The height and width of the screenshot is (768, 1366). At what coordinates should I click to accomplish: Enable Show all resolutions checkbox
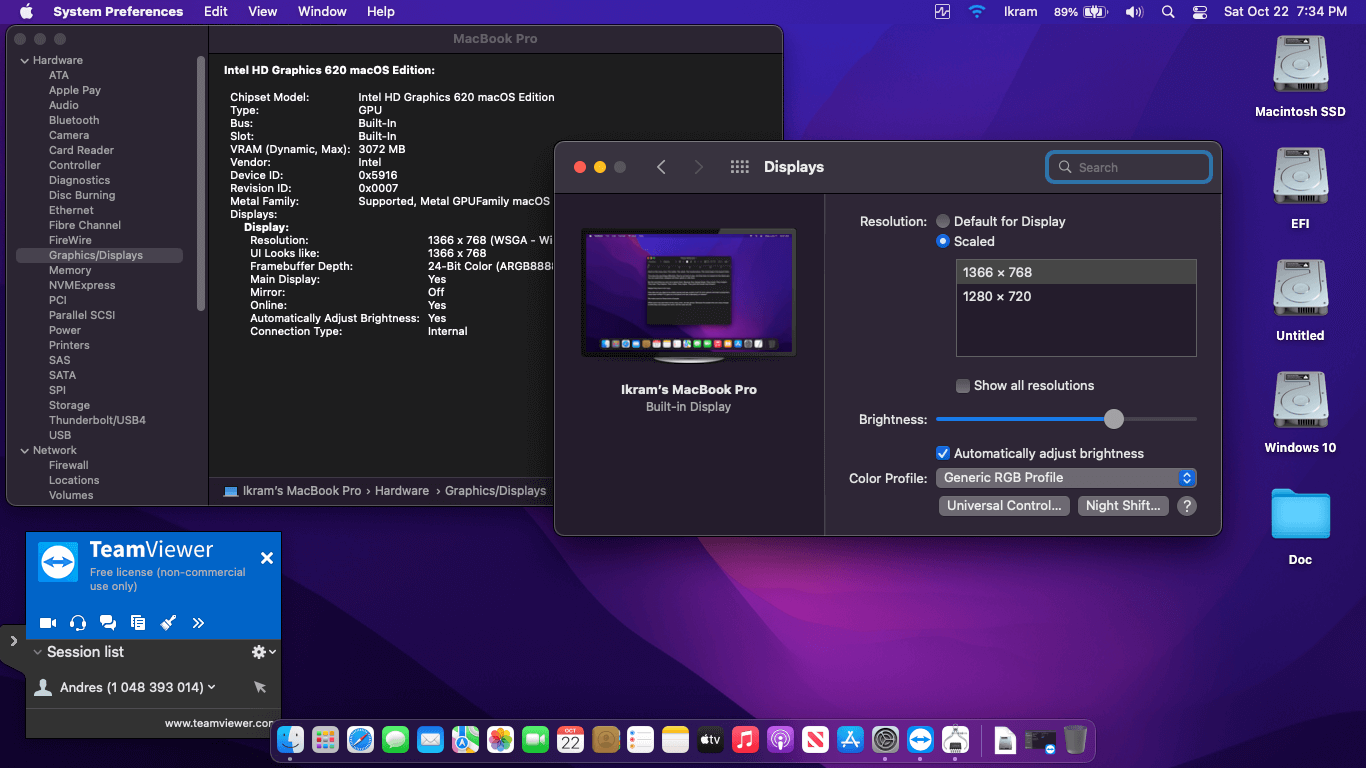(x=963, y=386)
